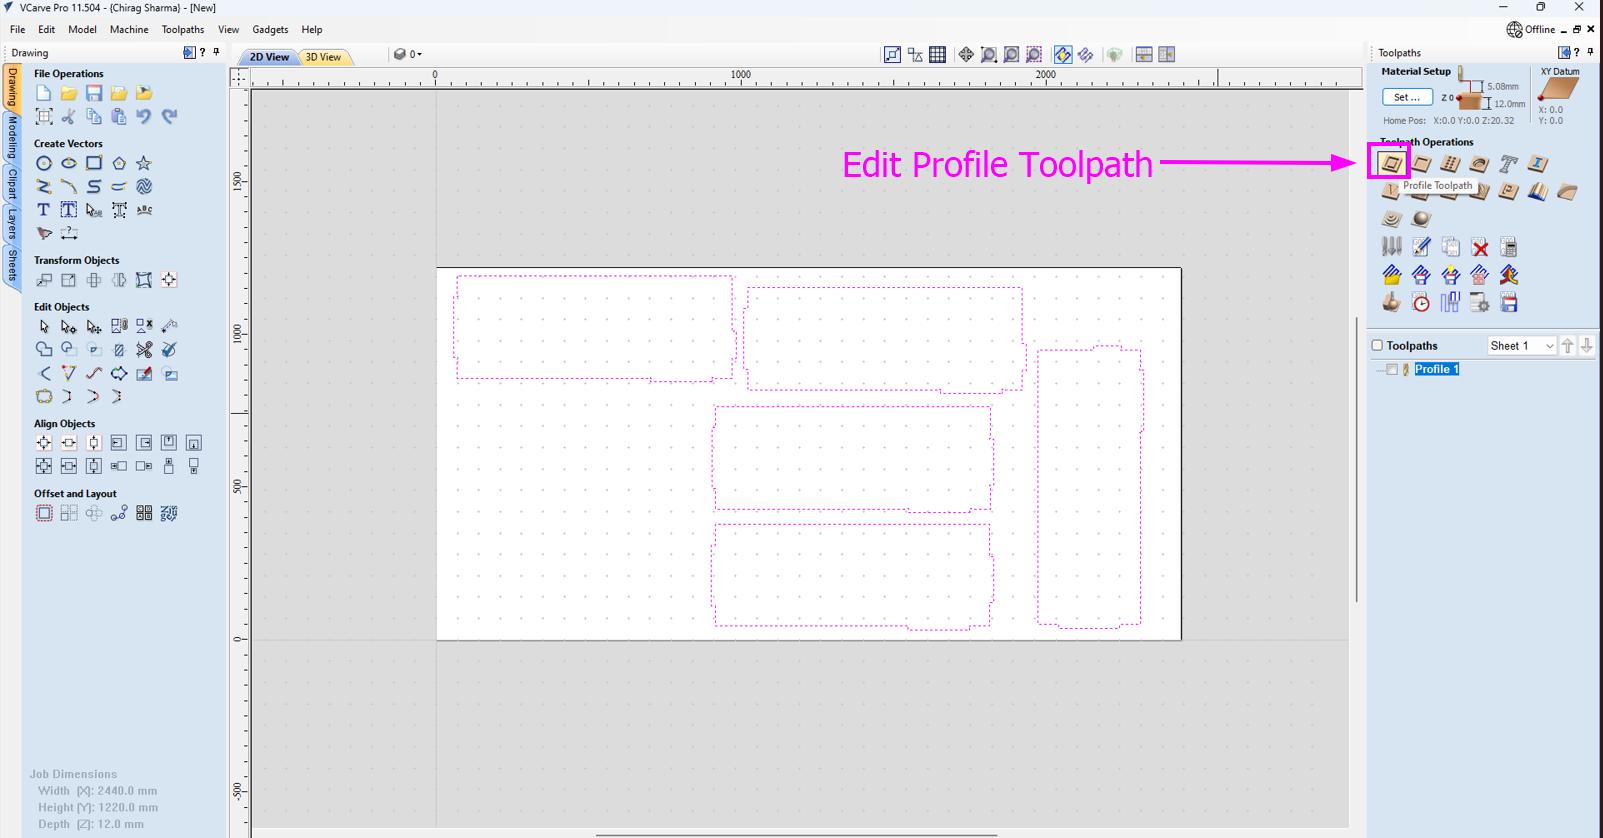Click the Offset Selected Vectors icon
This screenshot has height=838, width=1603.
[44, 513]
